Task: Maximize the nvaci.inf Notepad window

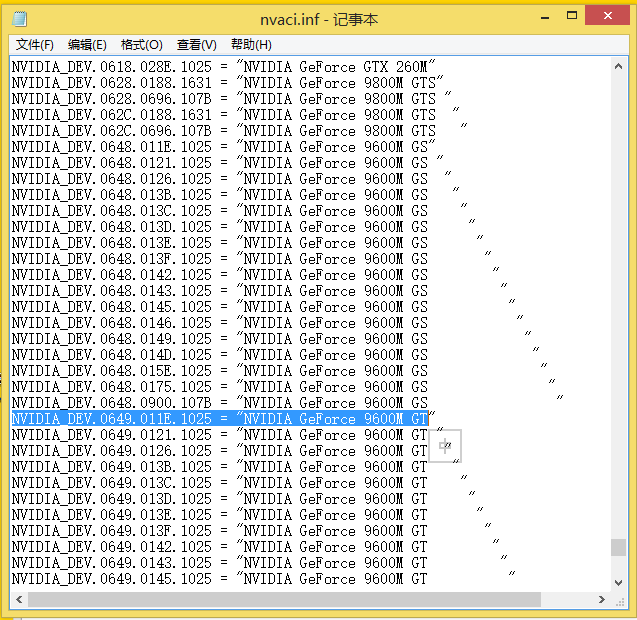Action: [x=572, y=16]
